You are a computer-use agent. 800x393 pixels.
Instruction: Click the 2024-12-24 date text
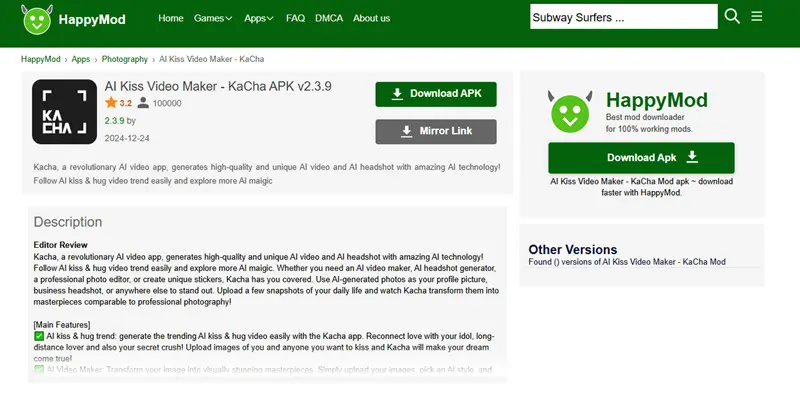coord(127,138)
